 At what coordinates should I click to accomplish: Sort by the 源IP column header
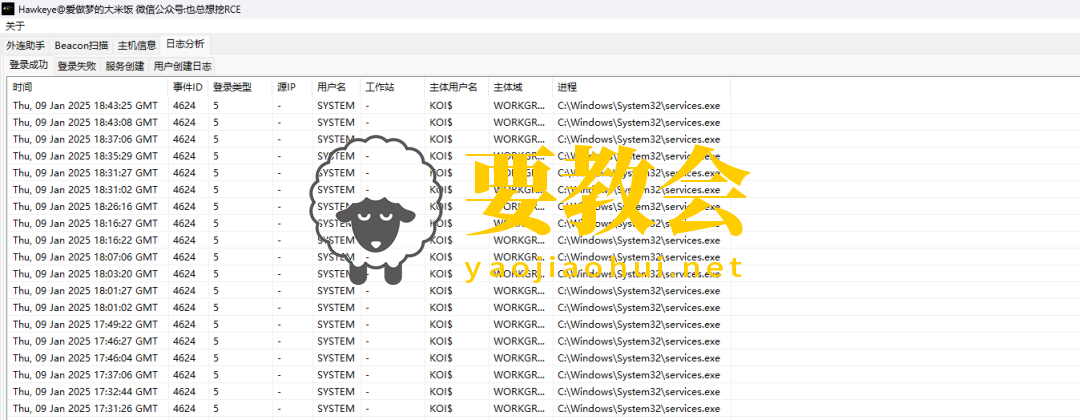click(292, 87)
